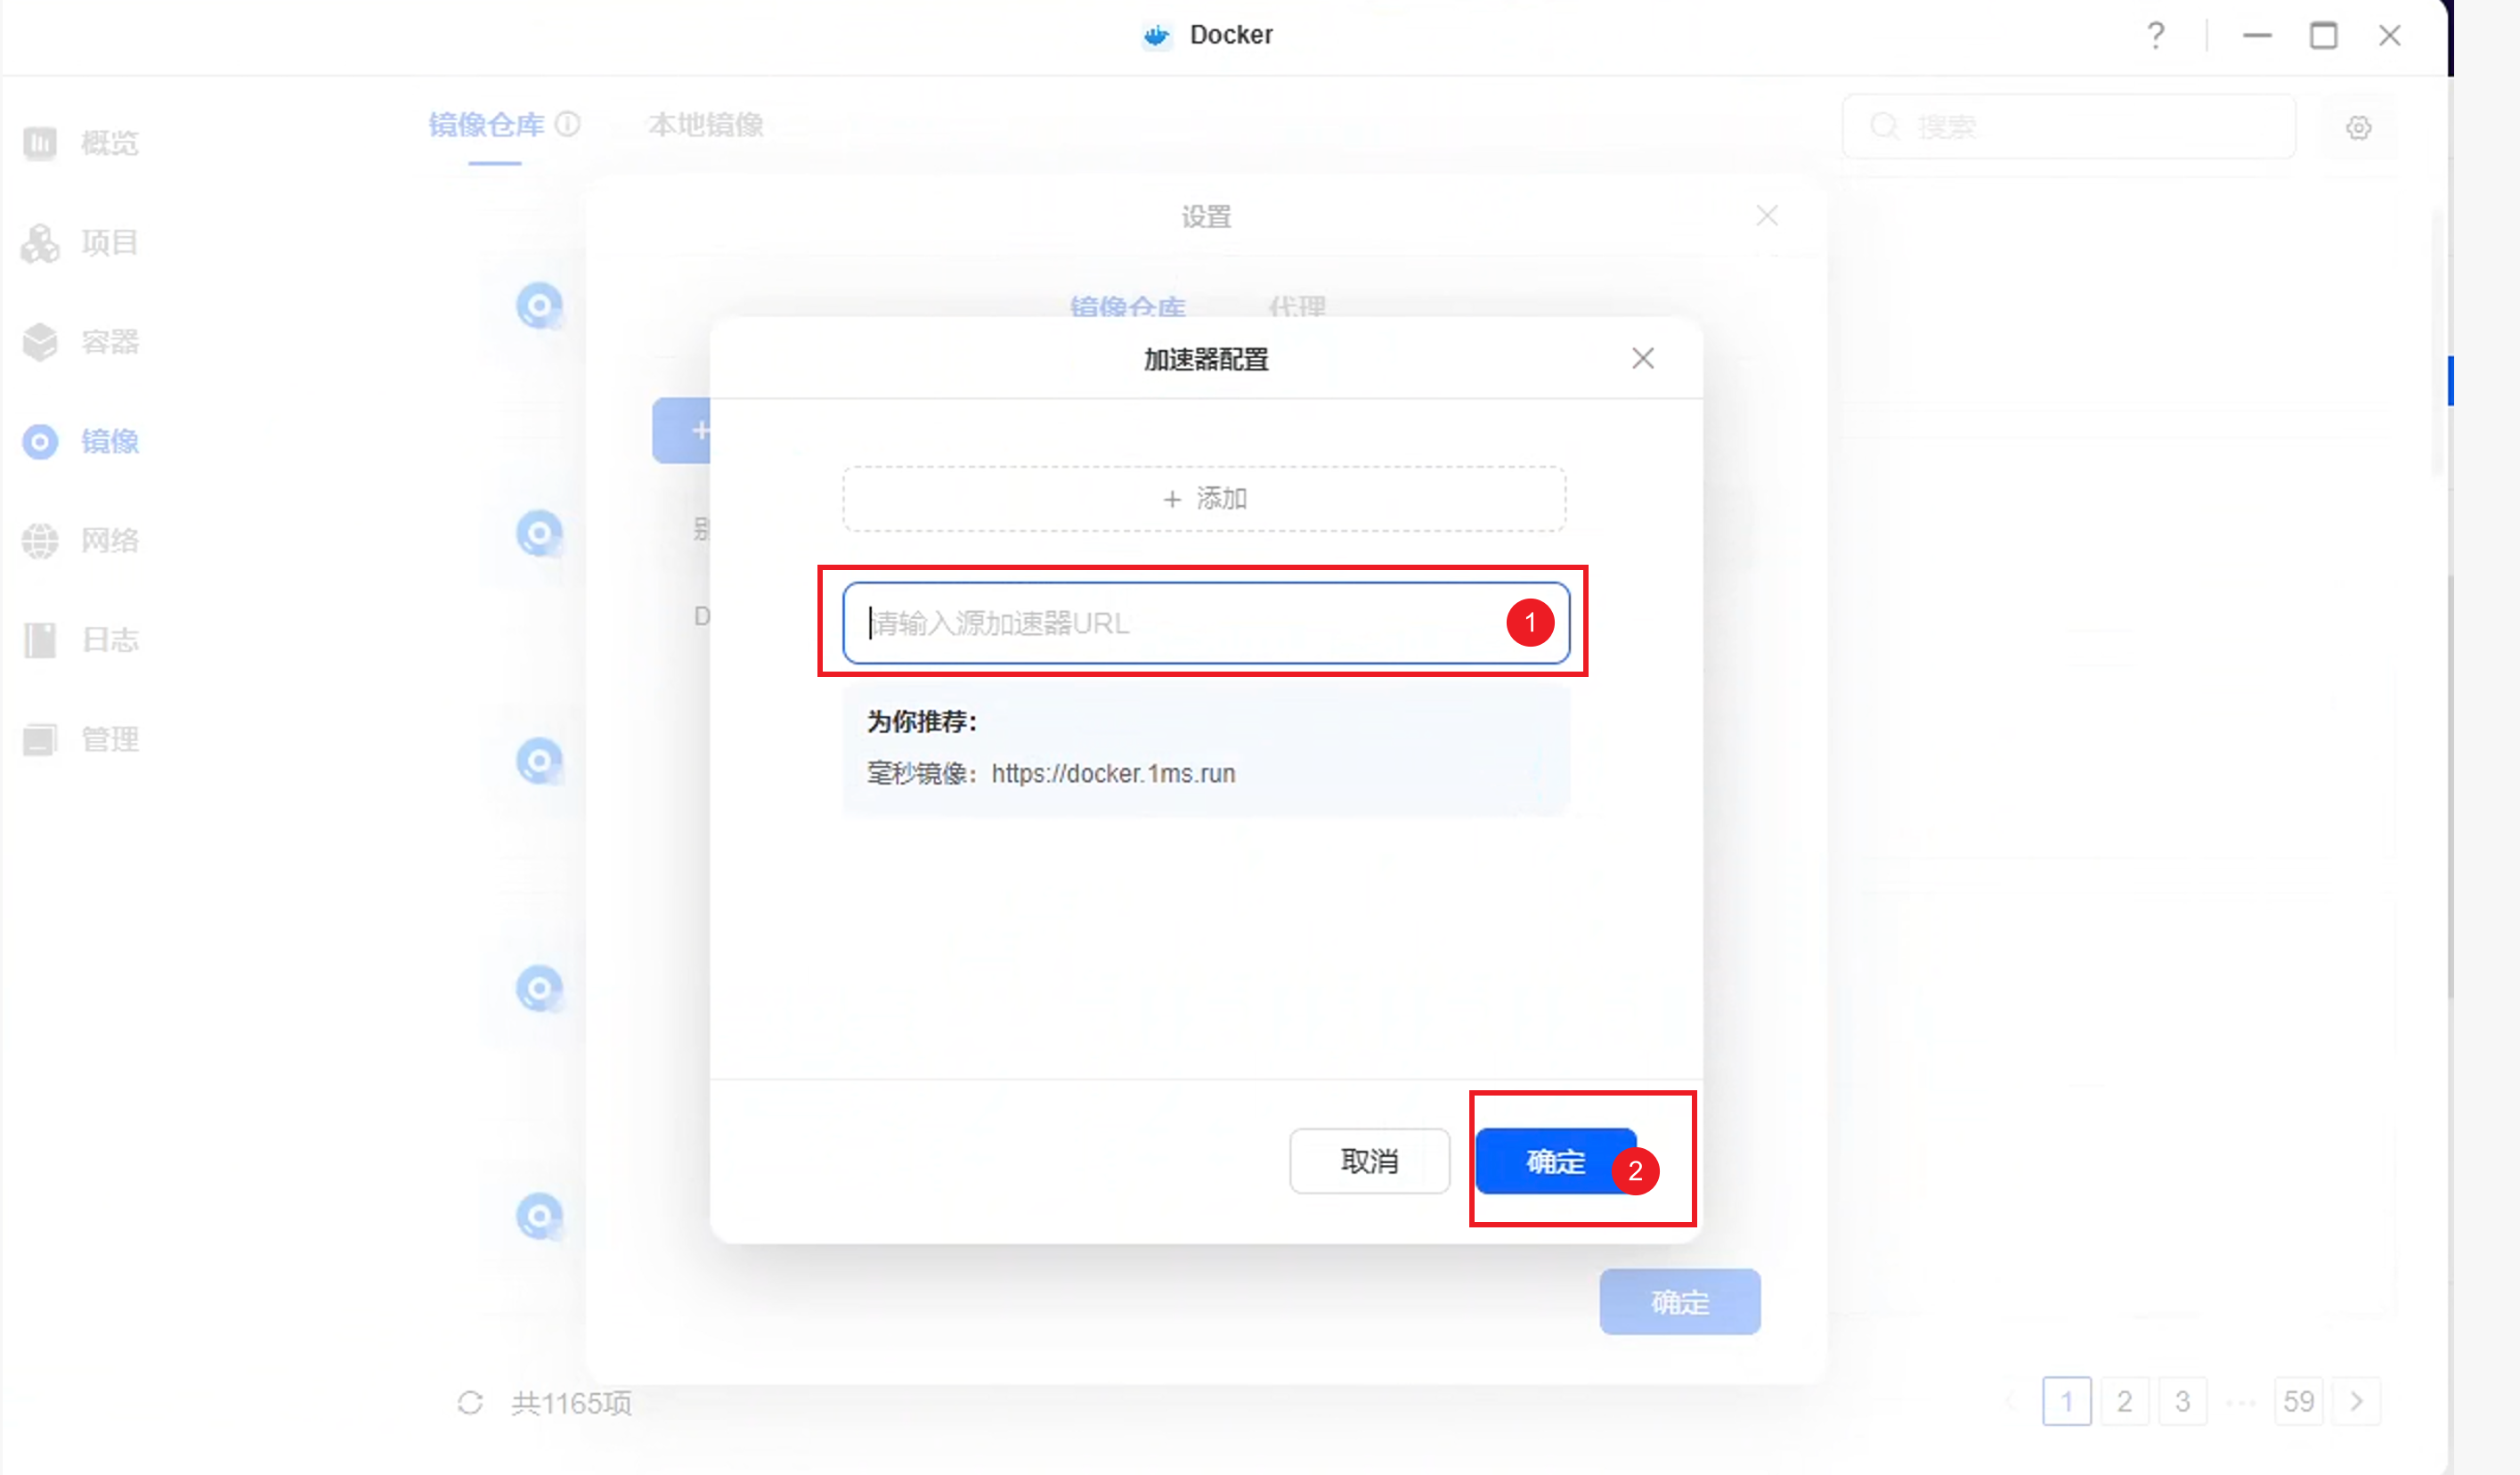Minimize the Docker window

pos(2257,35)
